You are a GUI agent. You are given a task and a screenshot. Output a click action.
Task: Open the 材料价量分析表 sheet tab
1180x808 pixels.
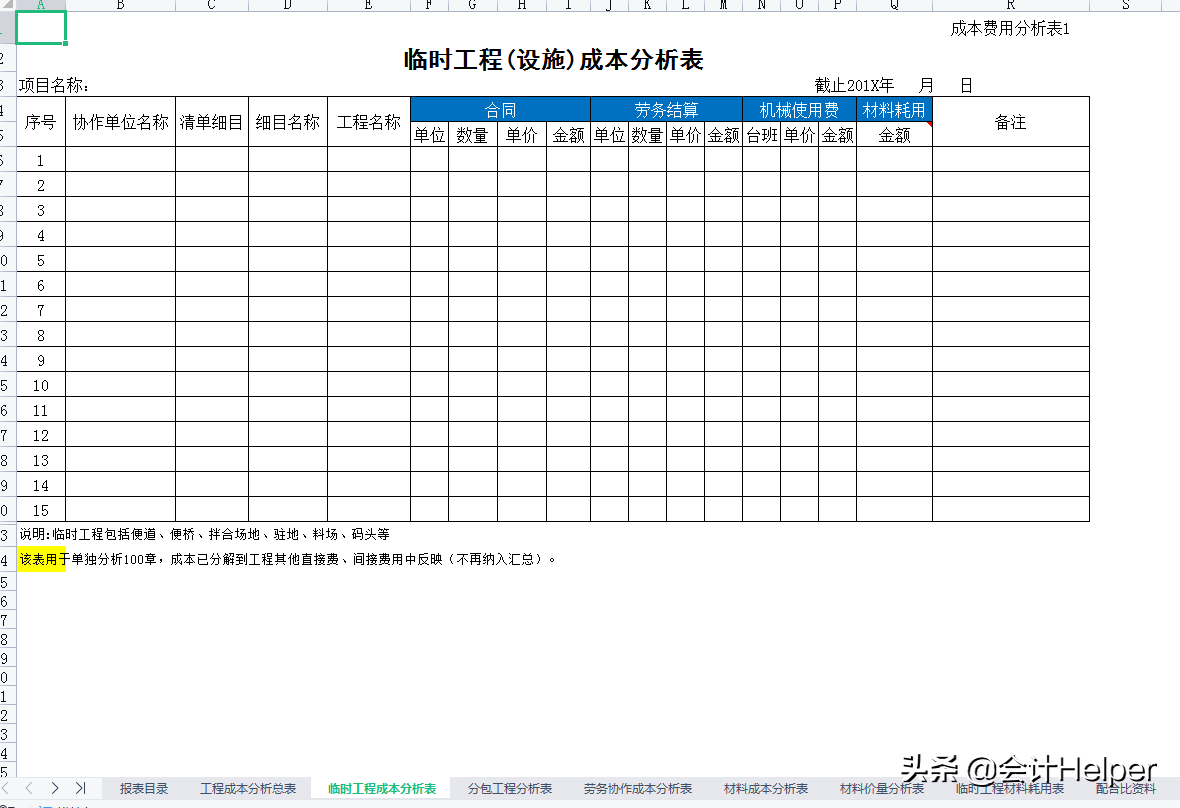(x=880, y=788)
